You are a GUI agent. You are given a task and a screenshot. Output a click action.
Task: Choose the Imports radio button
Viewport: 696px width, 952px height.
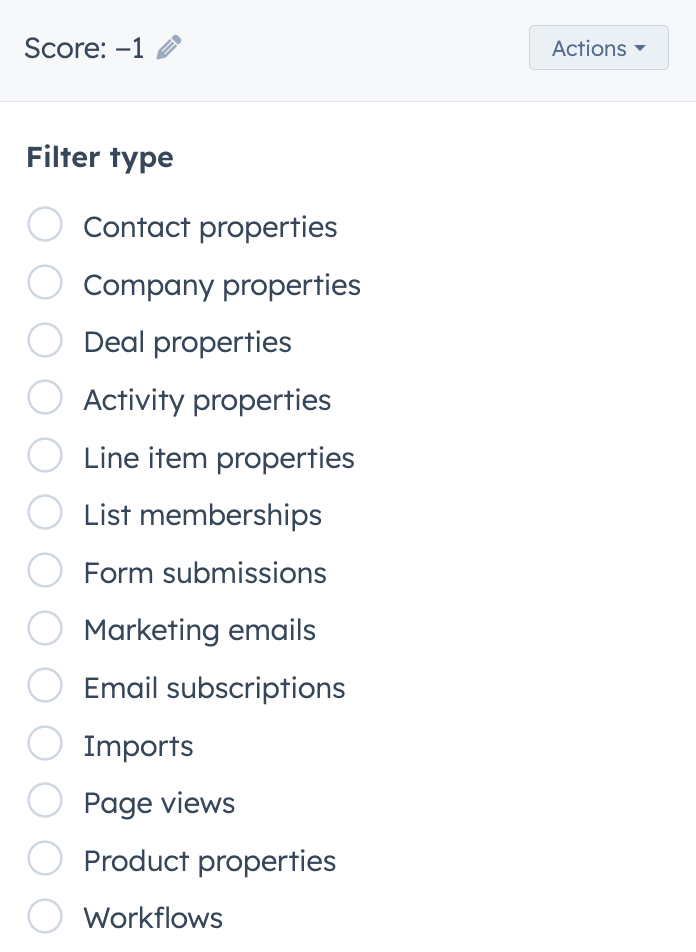[45, 745]
